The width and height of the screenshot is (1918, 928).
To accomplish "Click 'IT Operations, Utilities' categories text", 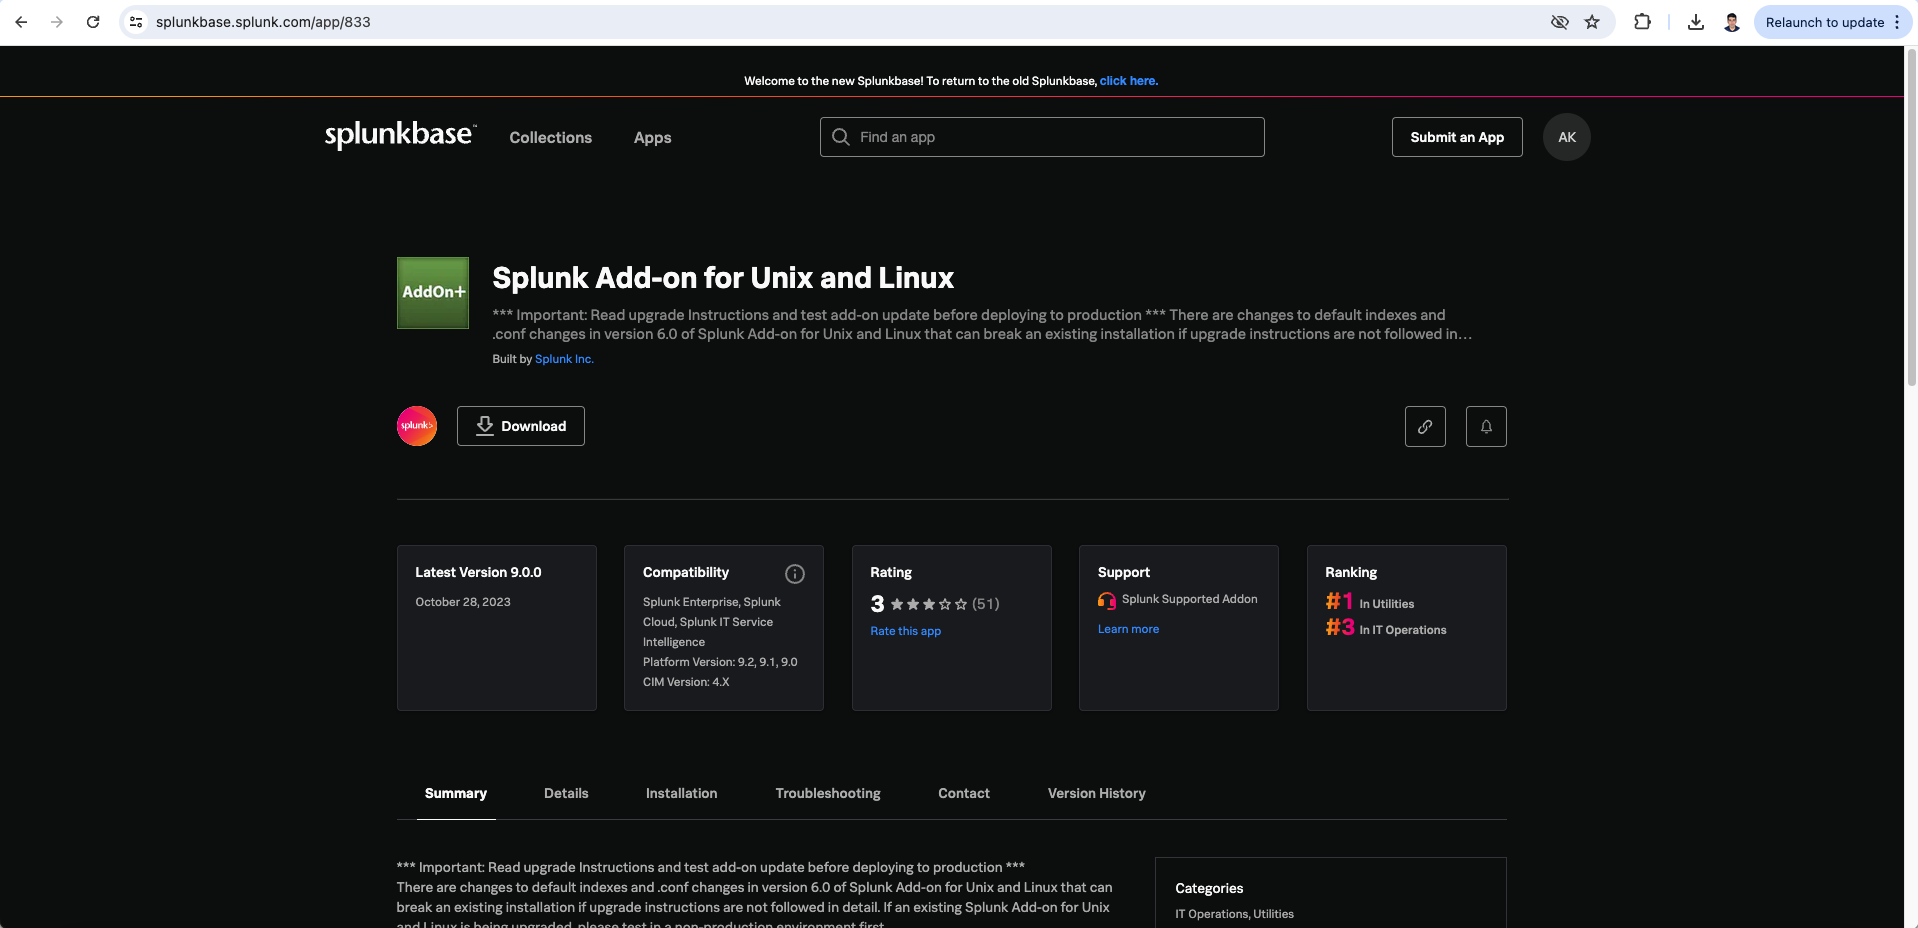I will pyautogui.click(x=1234, y=914).
